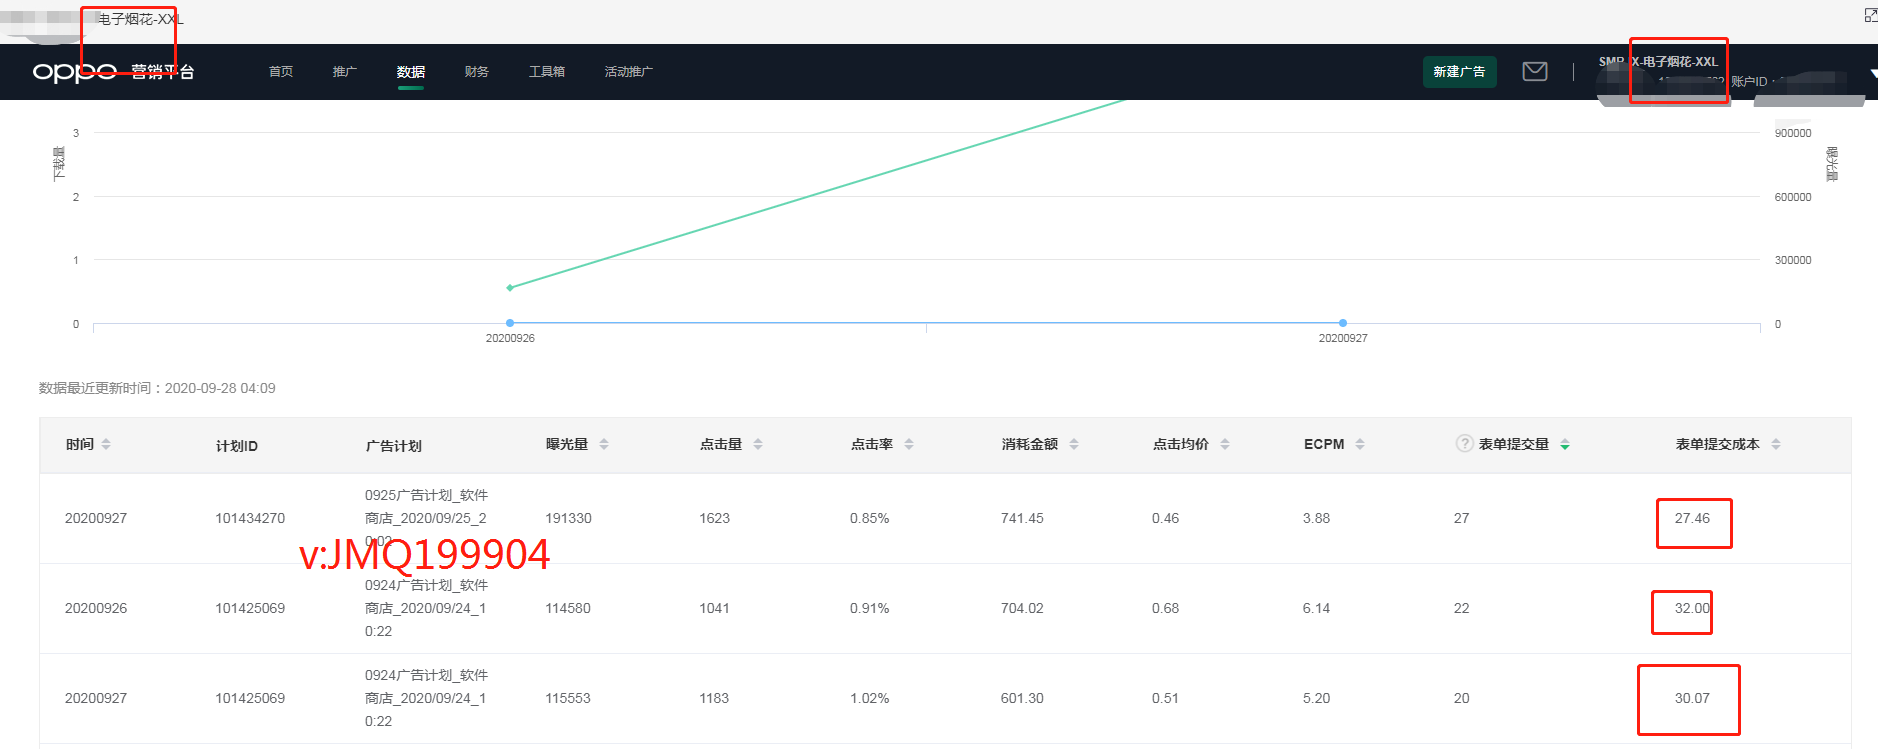The image size is (1878, 749).
Task: Click the OPPO marketing platform logo
Action: click(x=113, y=71)
